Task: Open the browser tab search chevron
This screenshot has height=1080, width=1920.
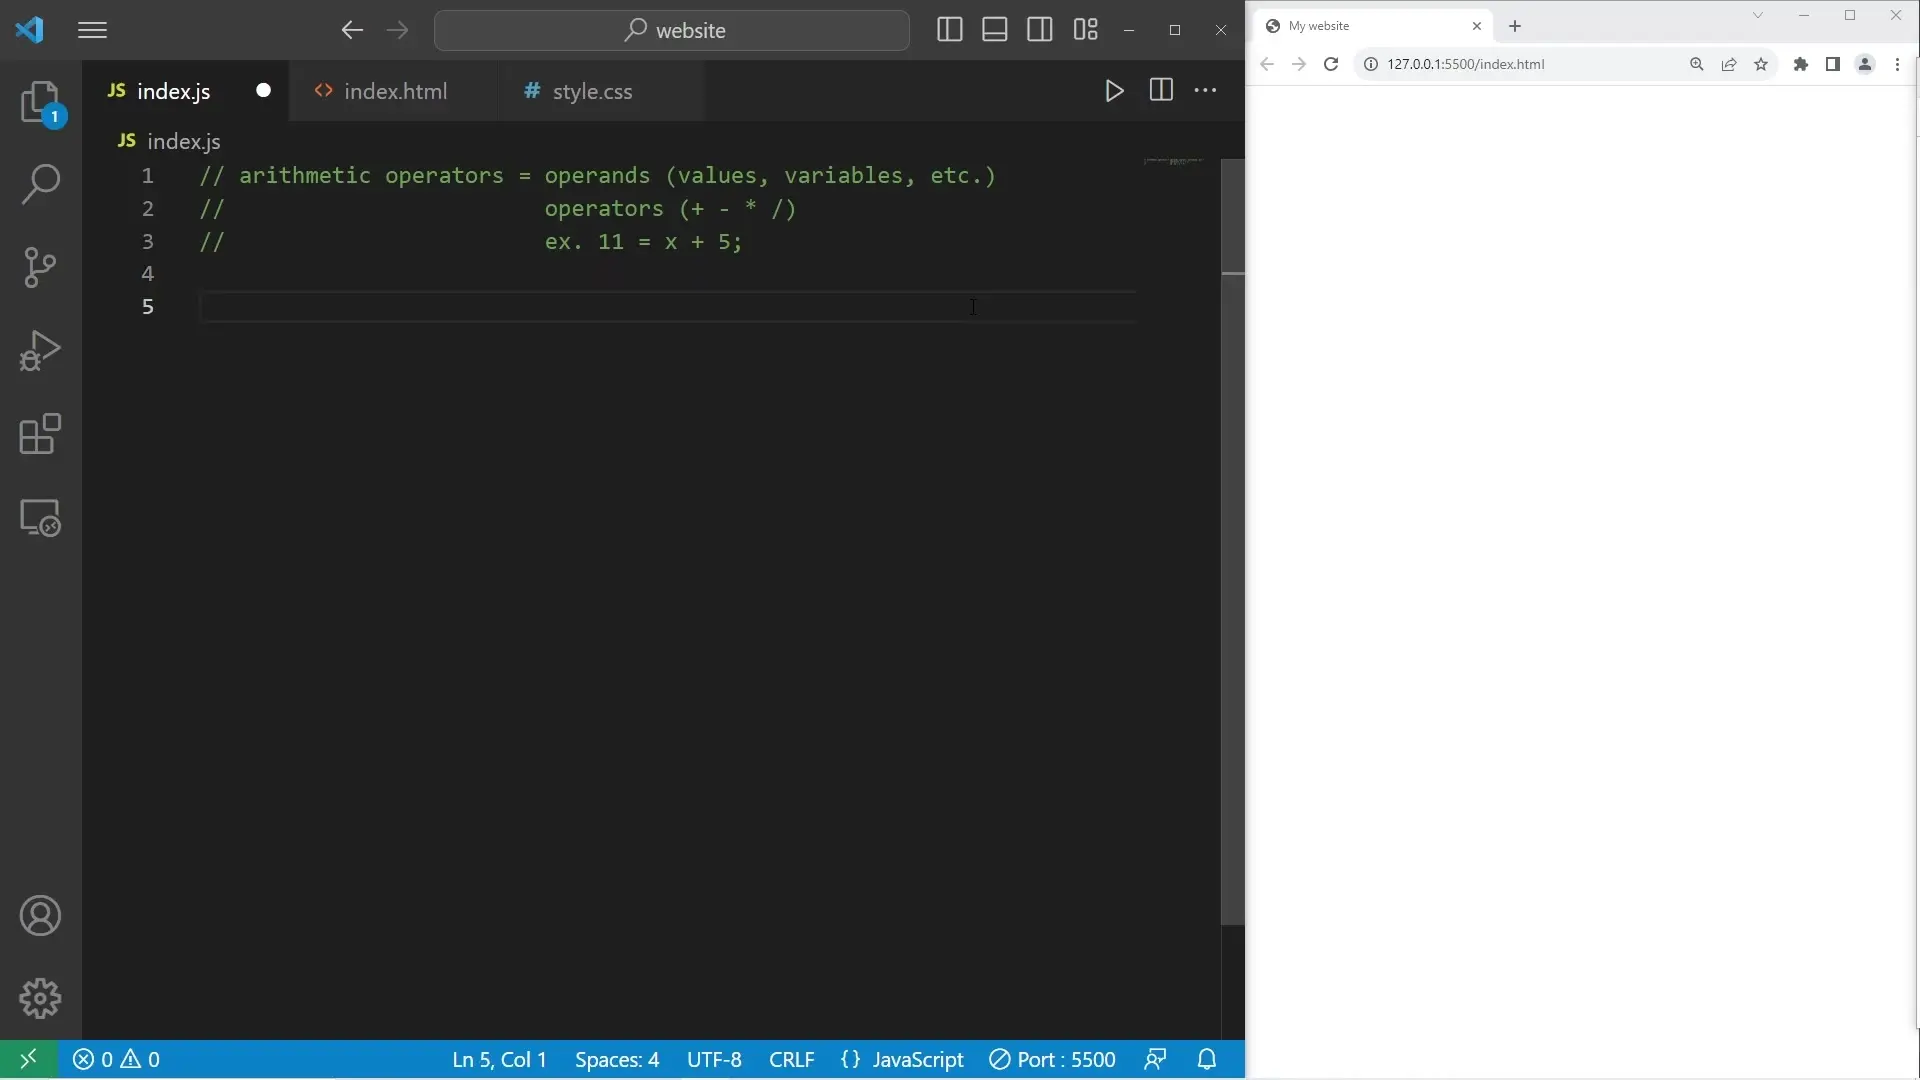Action: (1758, 15)
